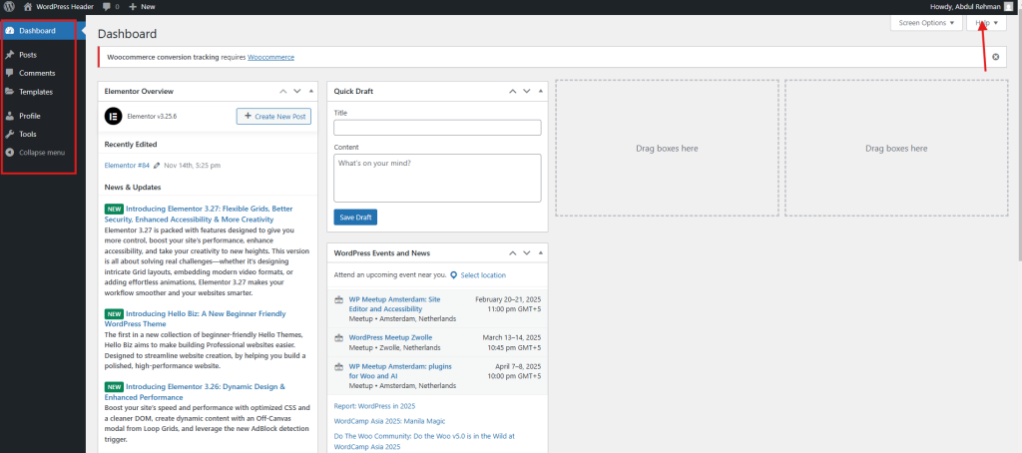Expand the Screen Options dropdown

[926, 23]
